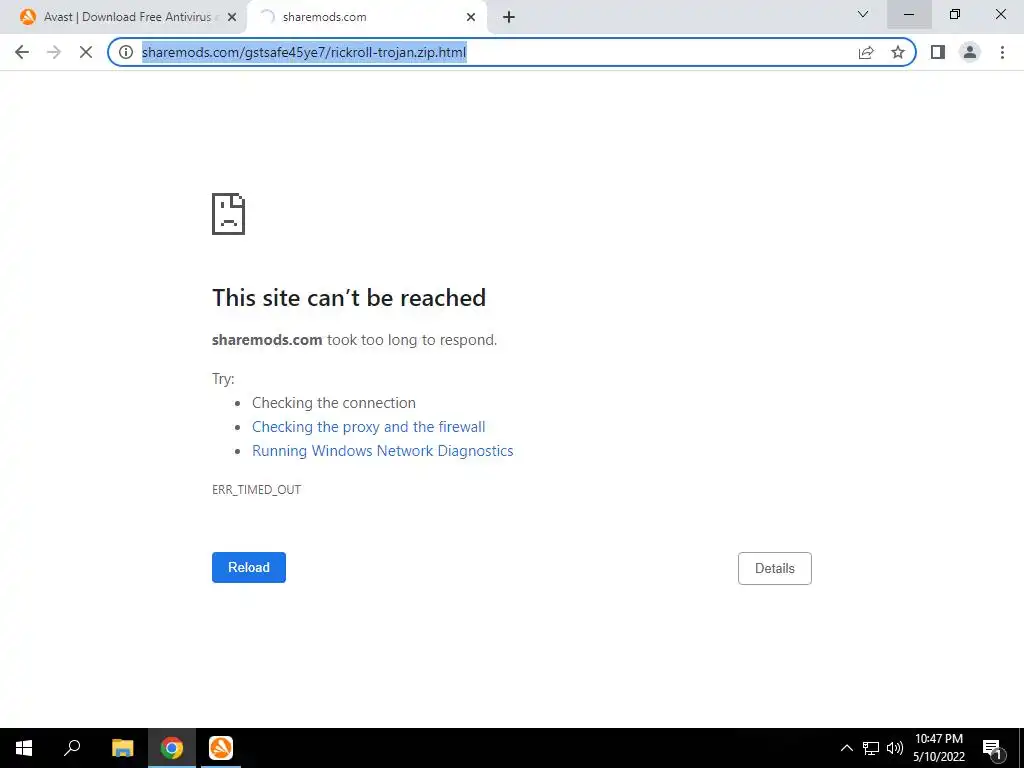Viewport: 1024px width, 768px height.
Task: Open the volume tray icon
Action: pyautogui.click(x=895, y=748)
